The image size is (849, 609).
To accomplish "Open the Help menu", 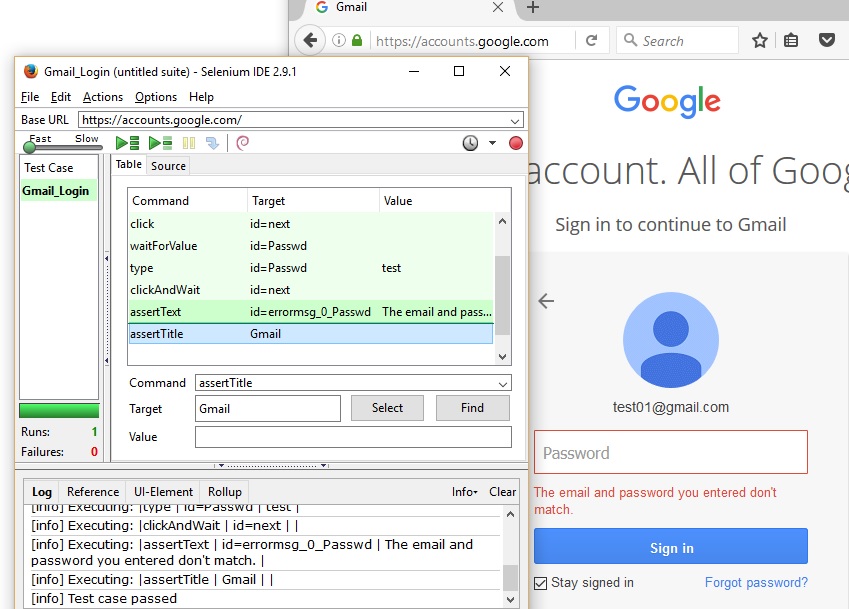I will point(201,97).
